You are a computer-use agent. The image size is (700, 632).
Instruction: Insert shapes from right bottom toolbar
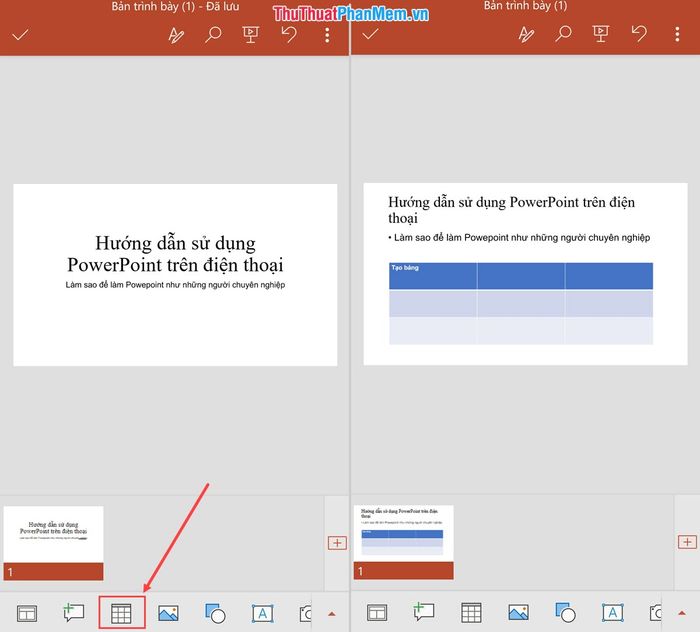tap(565, 612)
